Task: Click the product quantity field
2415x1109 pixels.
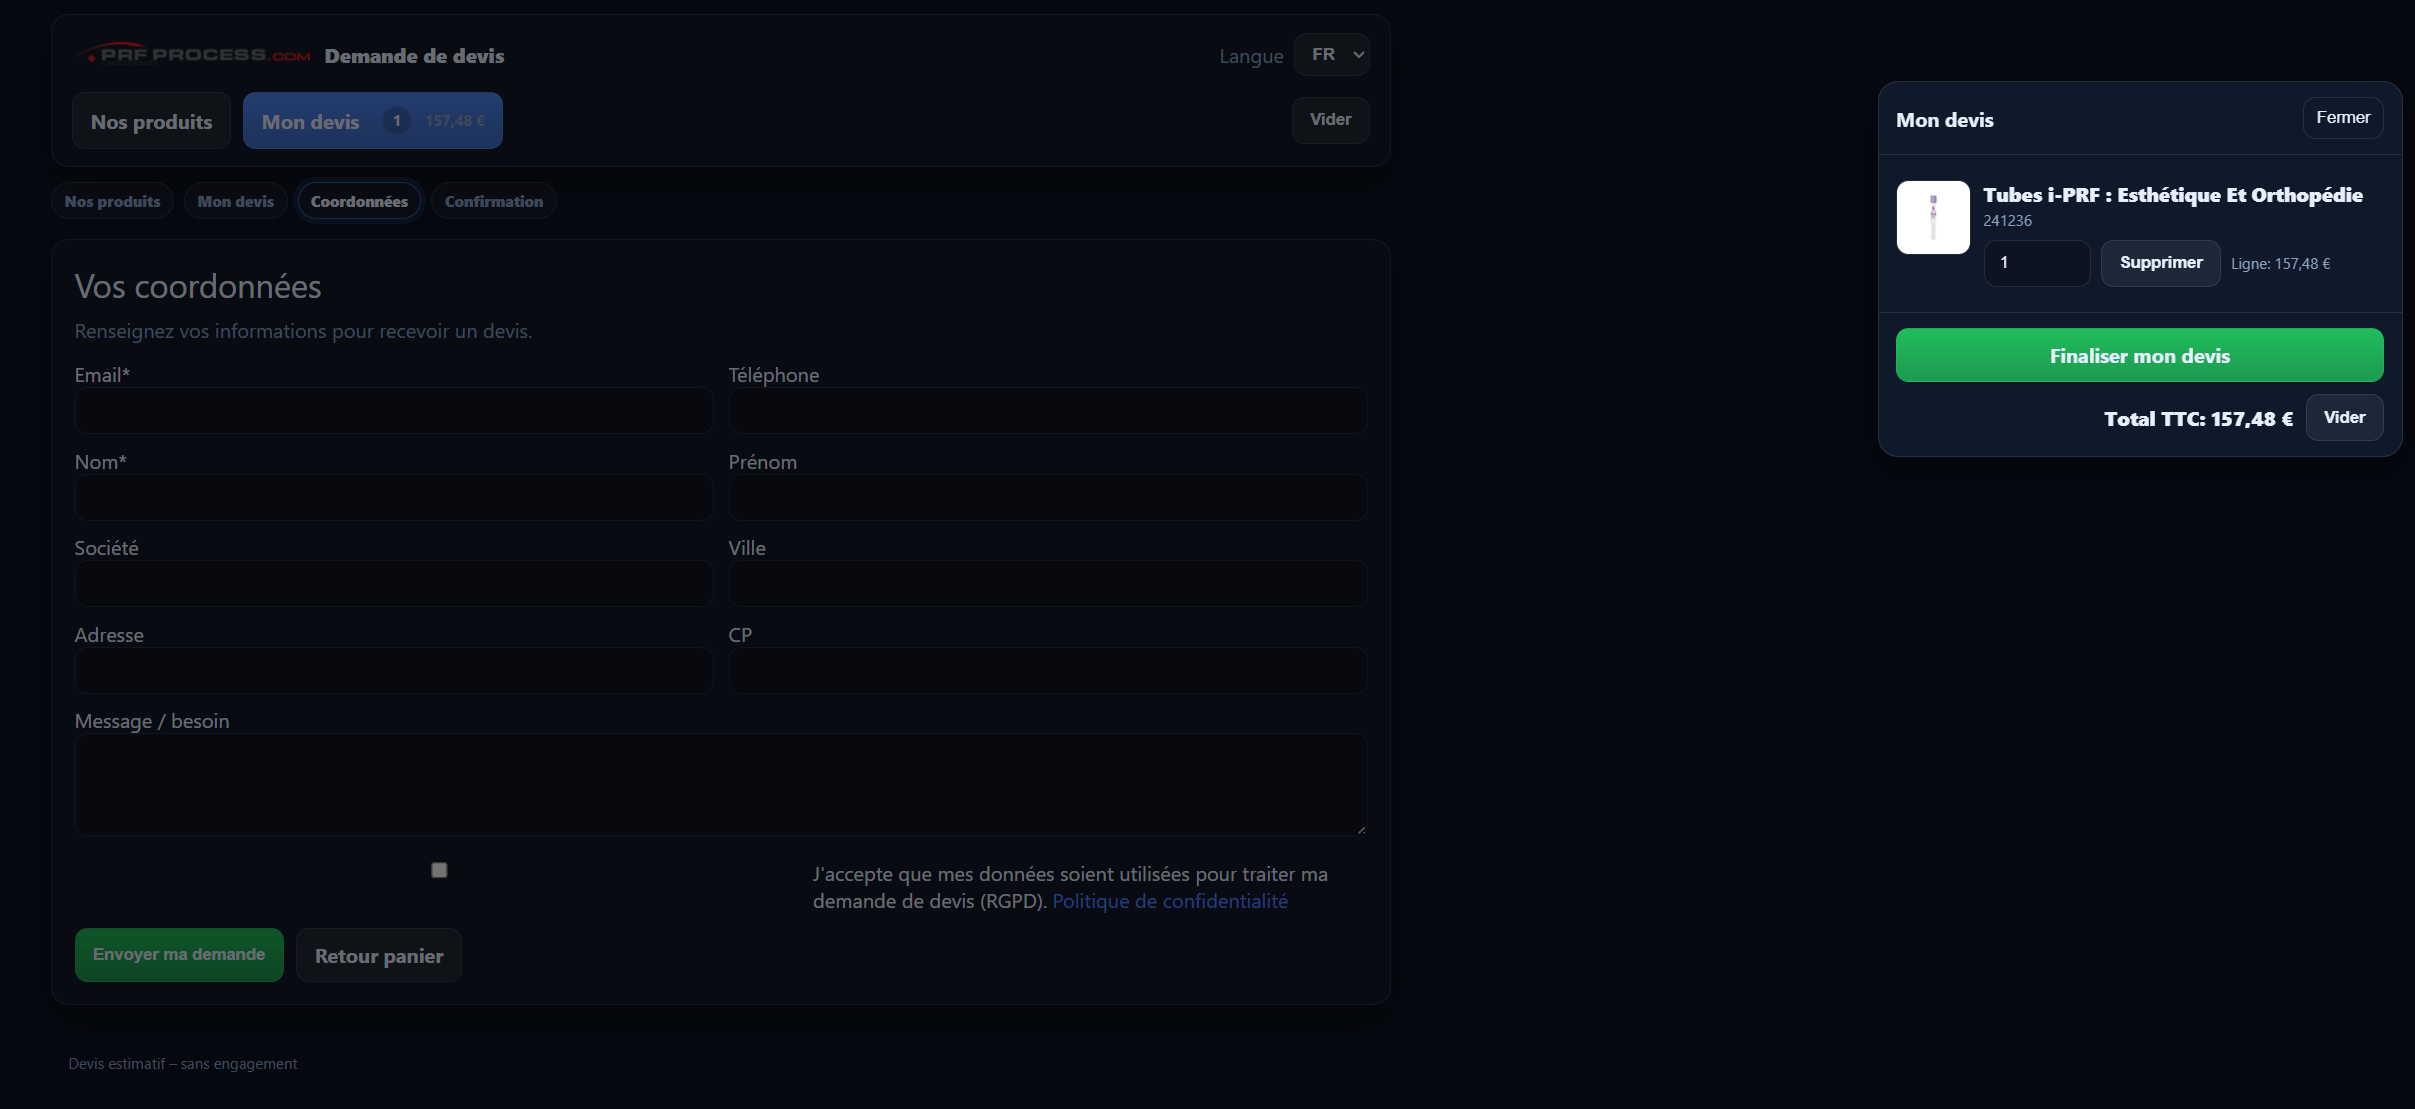Action: point(2035,263)
